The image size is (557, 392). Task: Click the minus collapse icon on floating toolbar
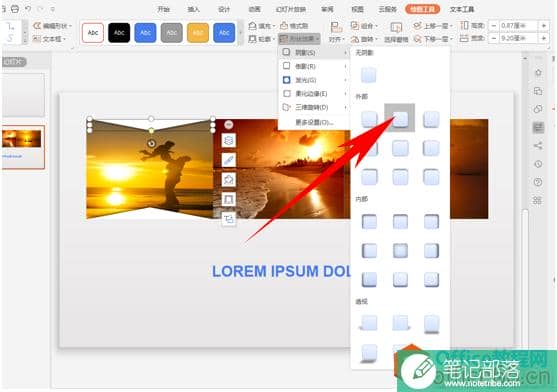pos(229,124)
